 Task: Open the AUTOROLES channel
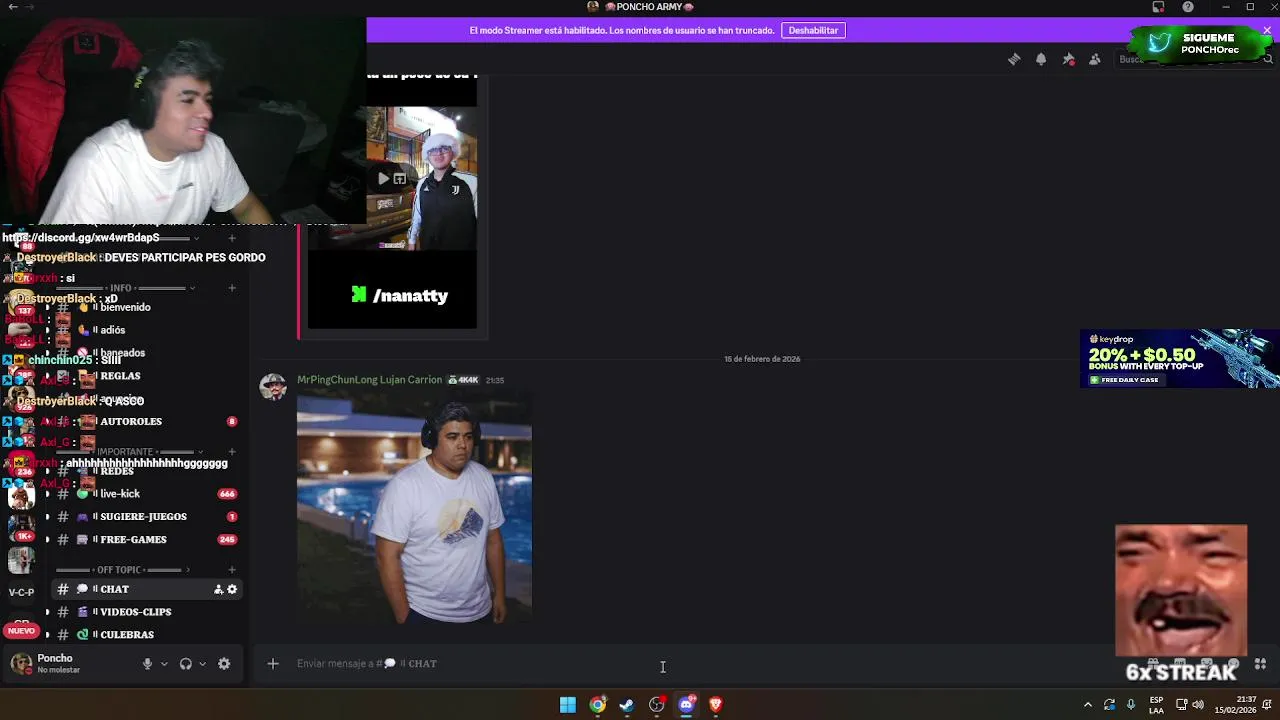145,421
